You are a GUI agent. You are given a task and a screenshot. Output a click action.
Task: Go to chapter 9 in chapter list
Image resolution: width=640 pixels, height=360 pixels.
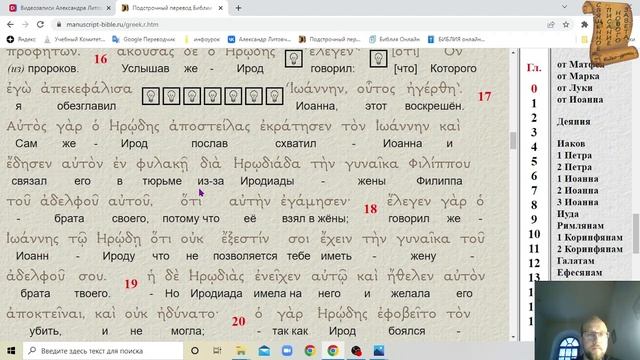coord(534,220)
